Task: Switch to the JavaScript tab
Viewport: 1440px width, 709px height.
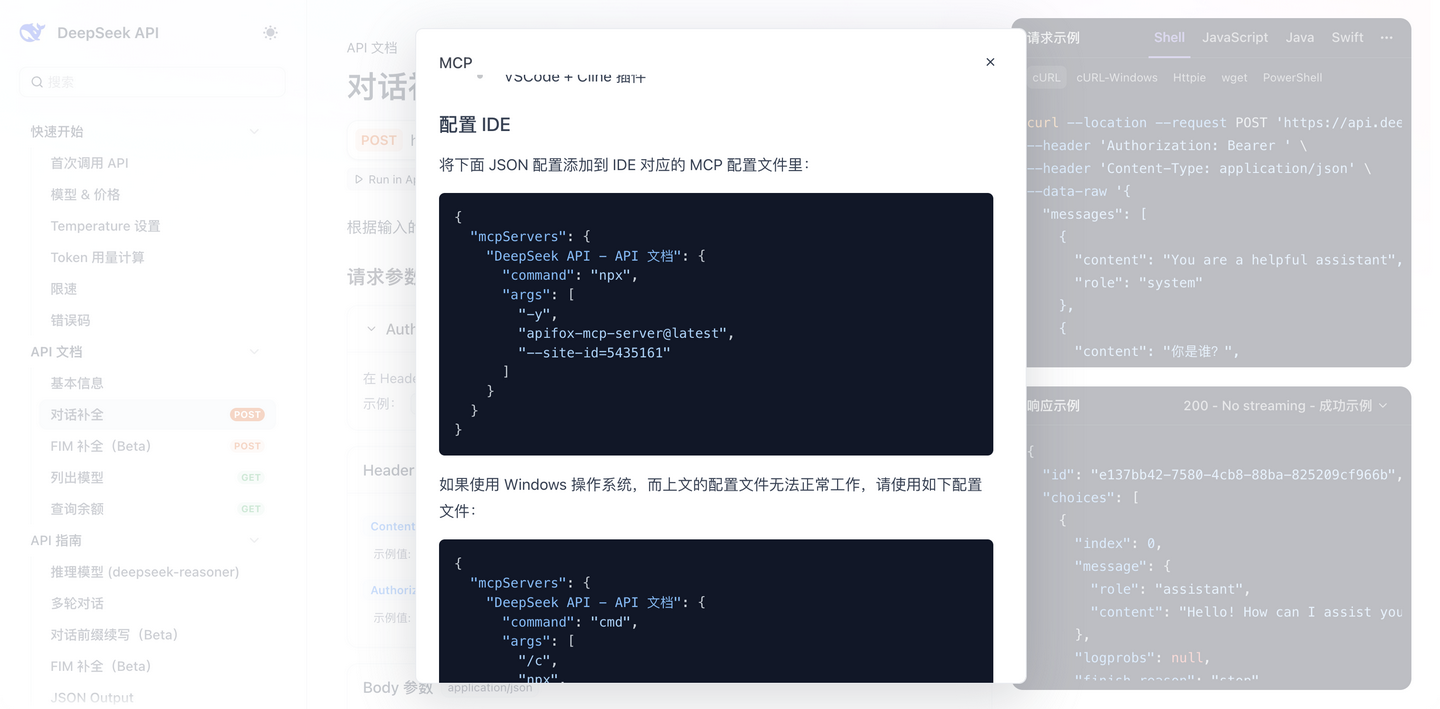Action: point(1234,37)
